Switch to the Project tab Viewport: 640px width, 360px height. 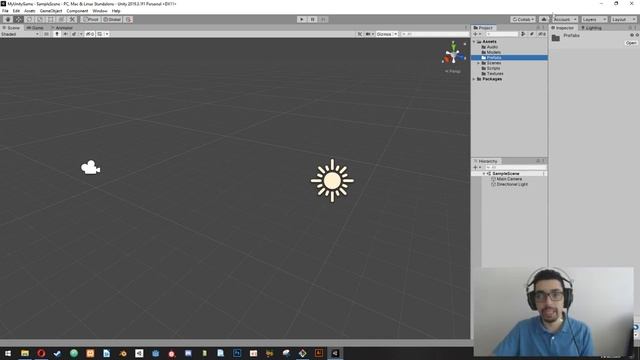[x=483, y=28]
